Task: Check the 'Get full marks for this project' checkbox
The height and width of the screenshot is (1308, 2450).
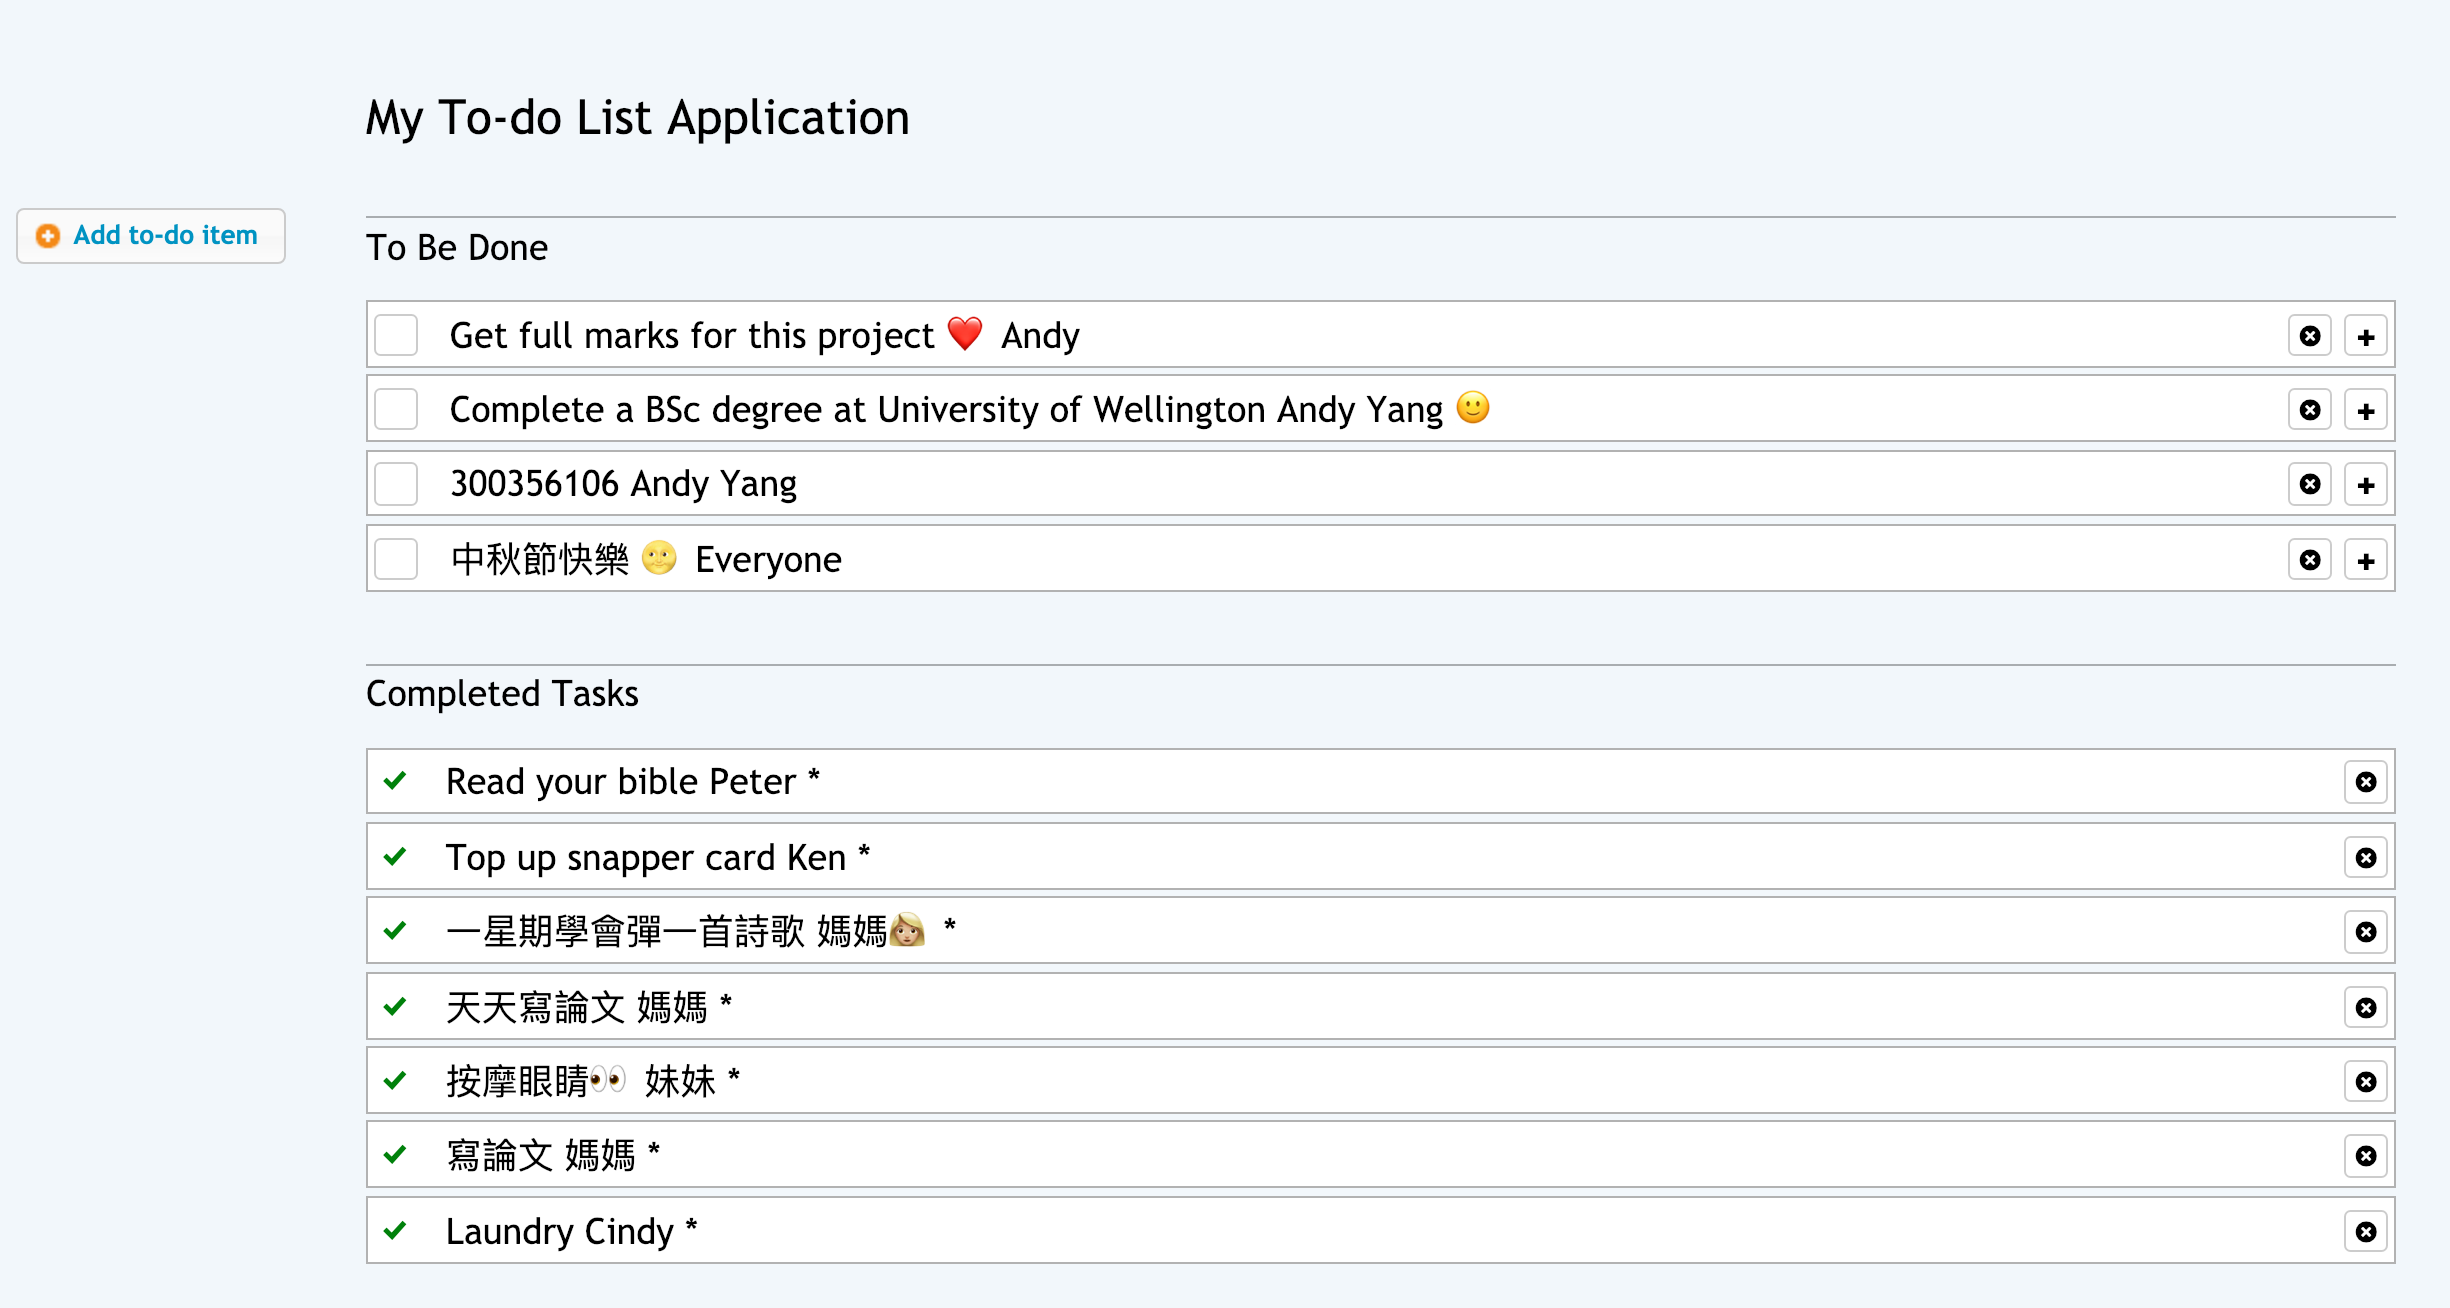Action: pyautogui.click(x=396, y=335)
